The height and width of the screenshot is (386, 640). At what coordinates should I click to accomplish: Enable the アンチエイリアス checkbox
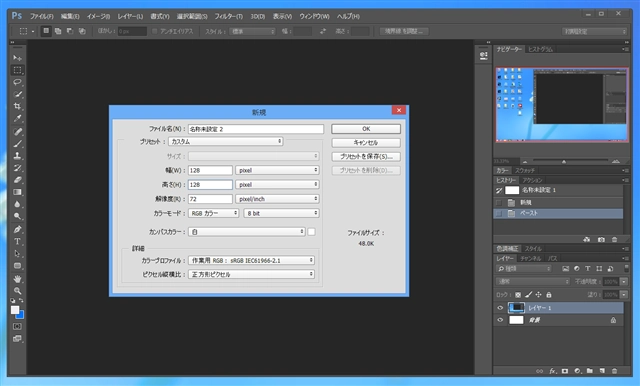(x=154, y=31)
